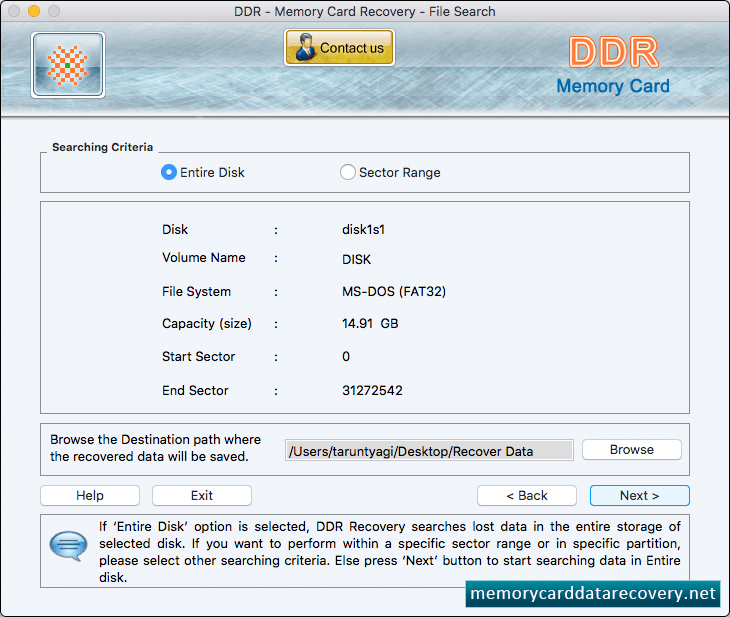730x617 pixels.
Task: Open Help
Action: pyautogui.click(x=90, y=495)
